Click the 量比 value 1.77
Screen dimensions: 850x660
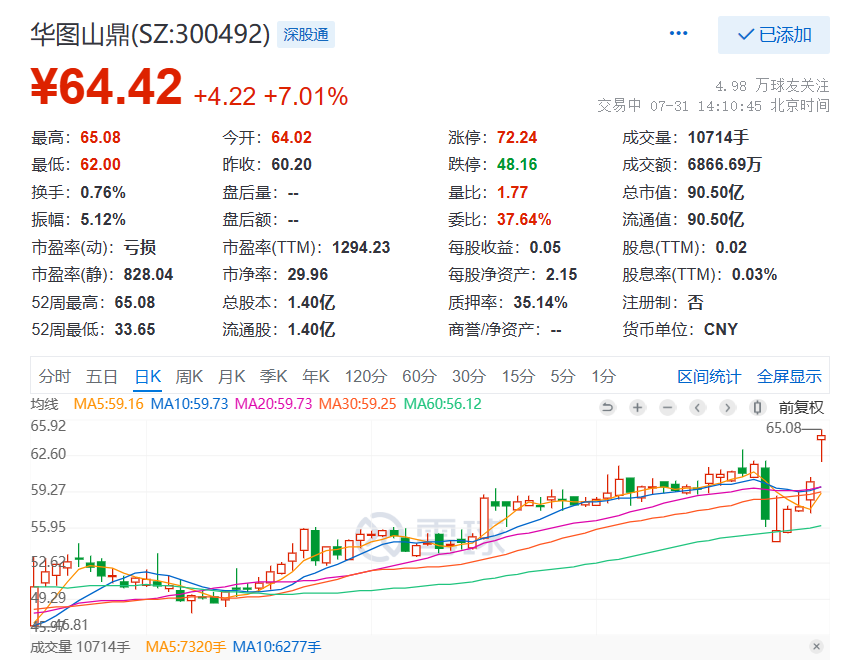(x=512, y=192)
